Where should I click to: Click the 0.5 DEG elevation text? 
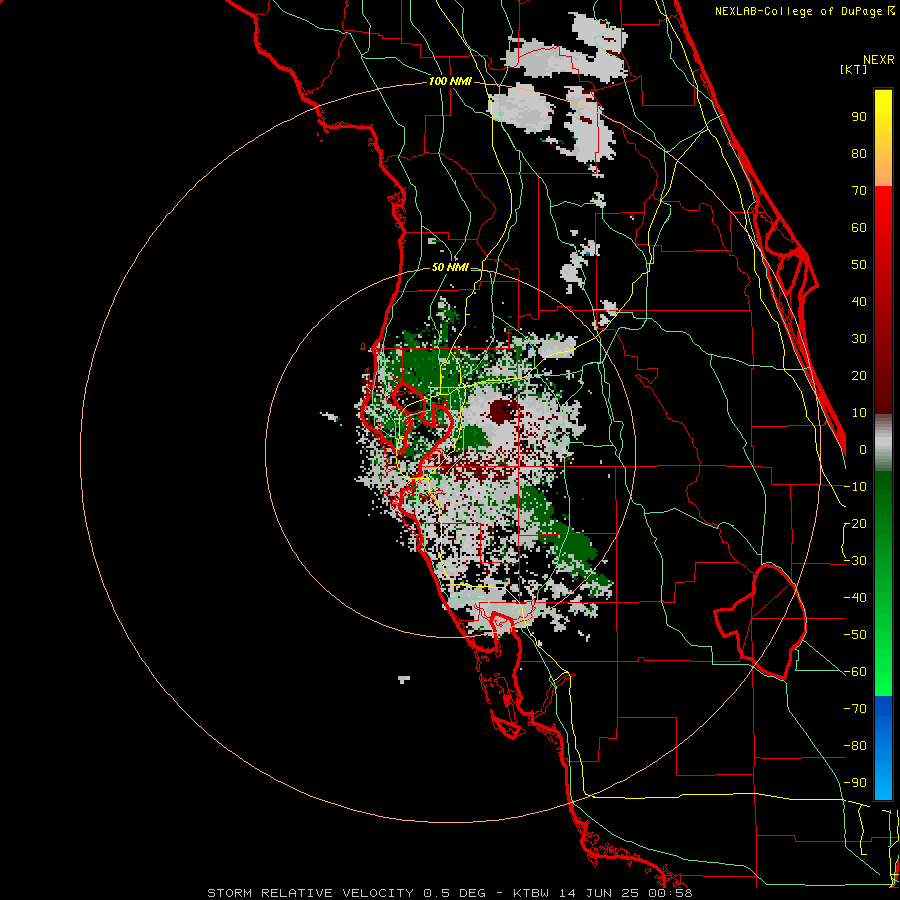coord(455,893)
